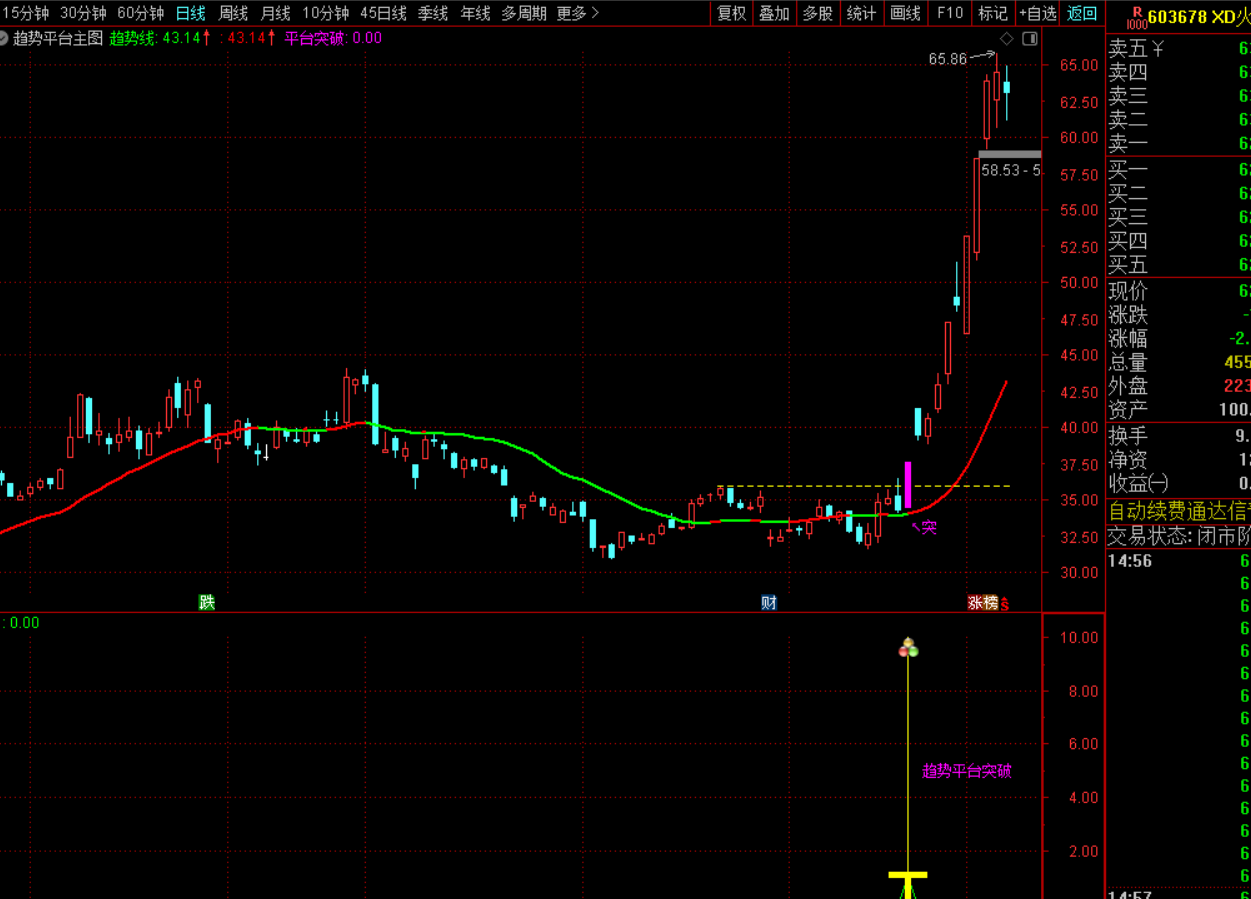Open the 自动续费通达信 promotion link
Image resolution: width=1251 pixels, height=899 pixels.
pos(1178,511)
